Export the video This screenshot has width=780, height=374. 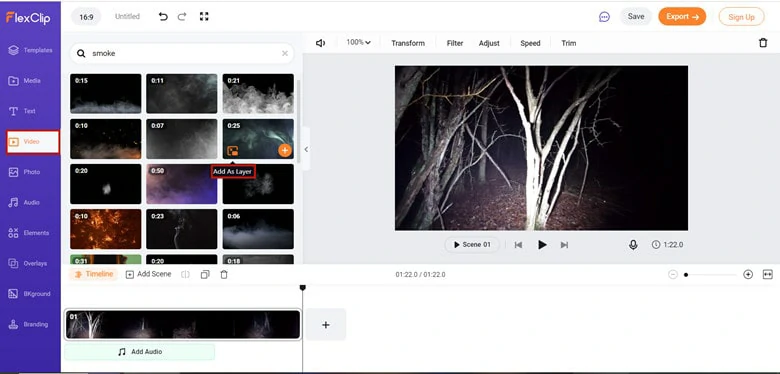682,16
